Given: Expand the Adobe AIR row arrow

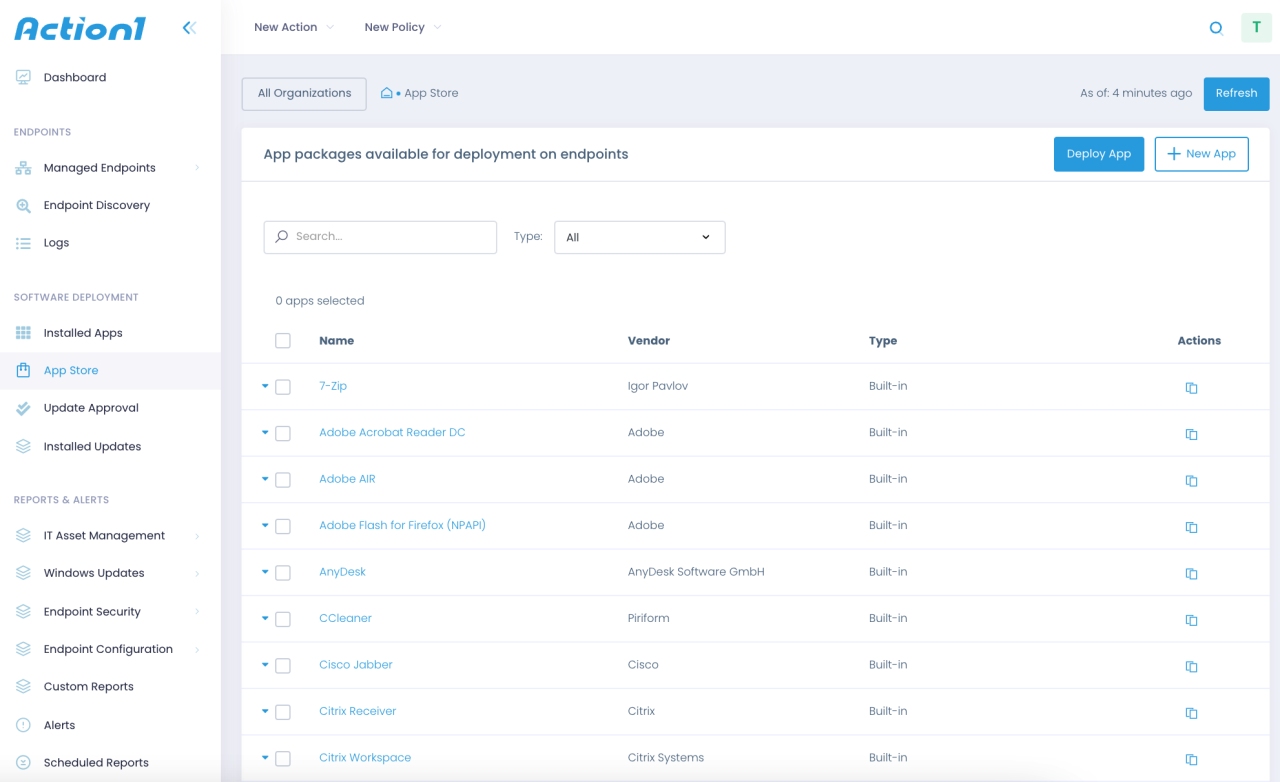Looking at the screenshot, I should [x=265, y=479].
